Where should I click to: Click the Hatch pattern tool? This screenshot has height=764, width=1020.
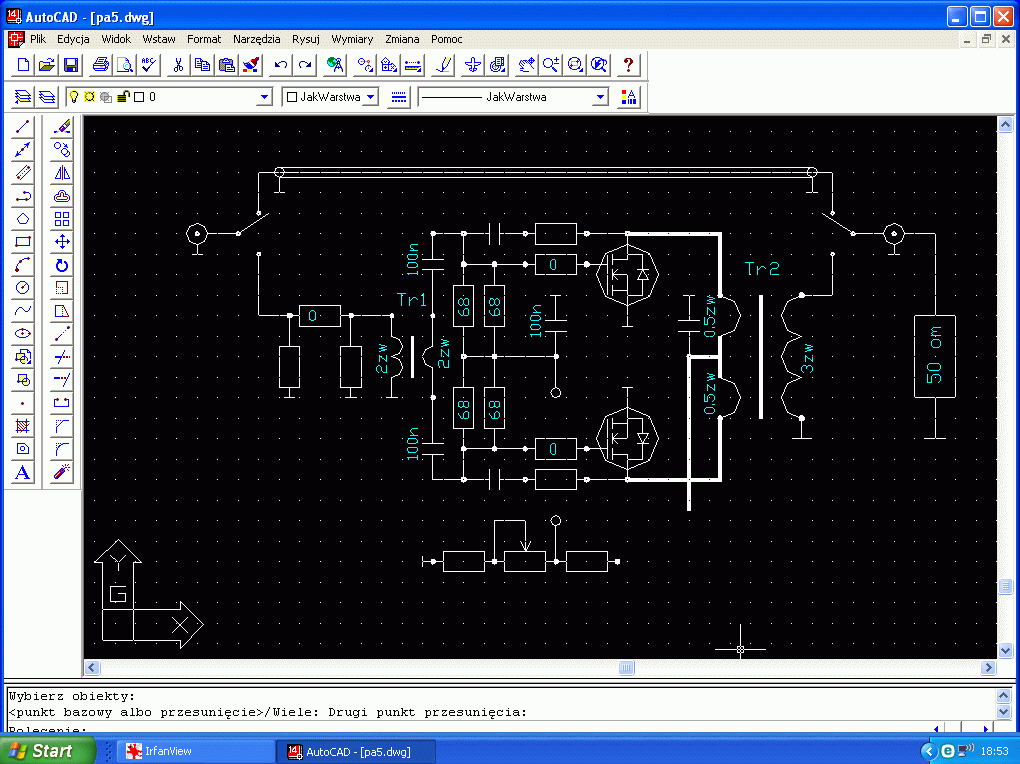pyautogui.click(x=24, y=426)
